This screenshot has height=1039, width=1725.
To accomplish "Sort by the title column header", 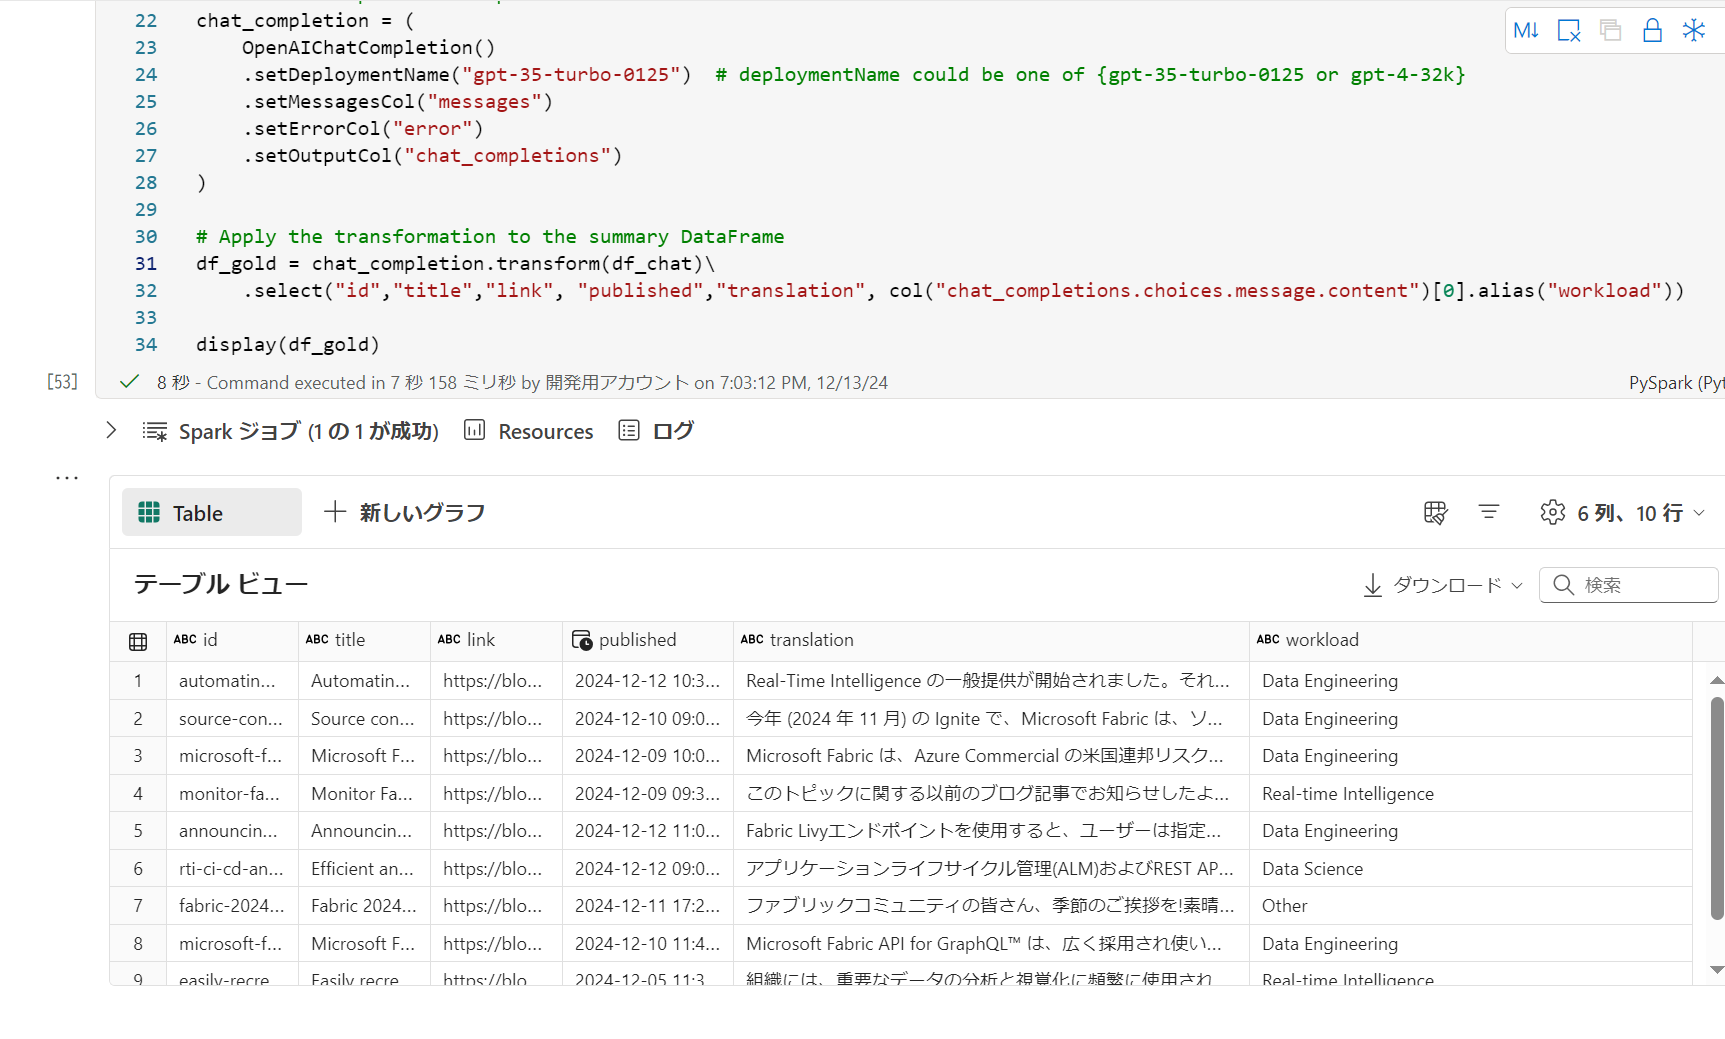I will click(x=364, y=640).
